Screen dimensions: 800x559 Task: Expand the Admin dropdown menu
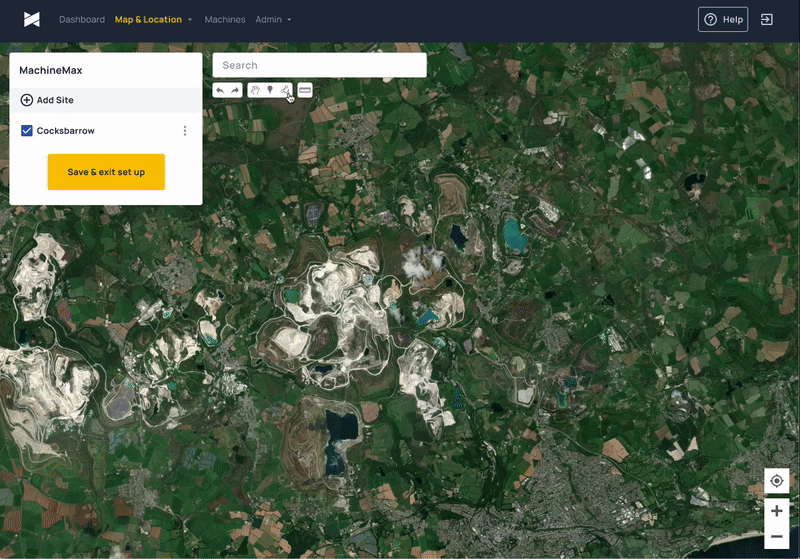coord(273,19)
